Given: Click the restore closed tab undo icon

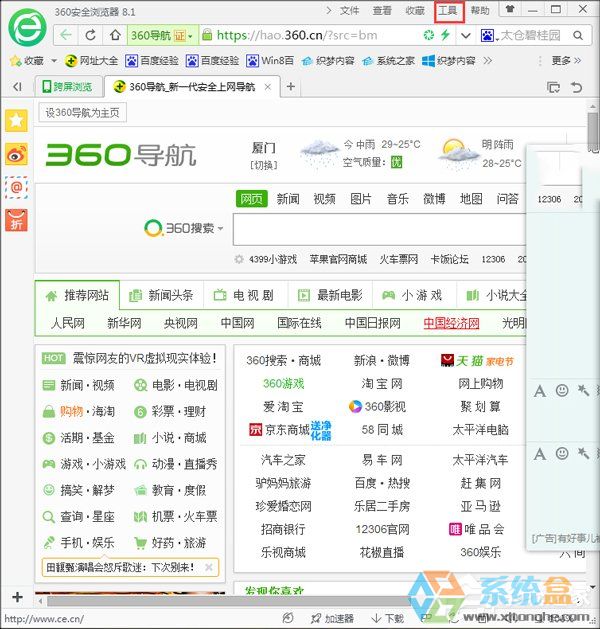Looking at the screenshot, I should coord(576,87).
